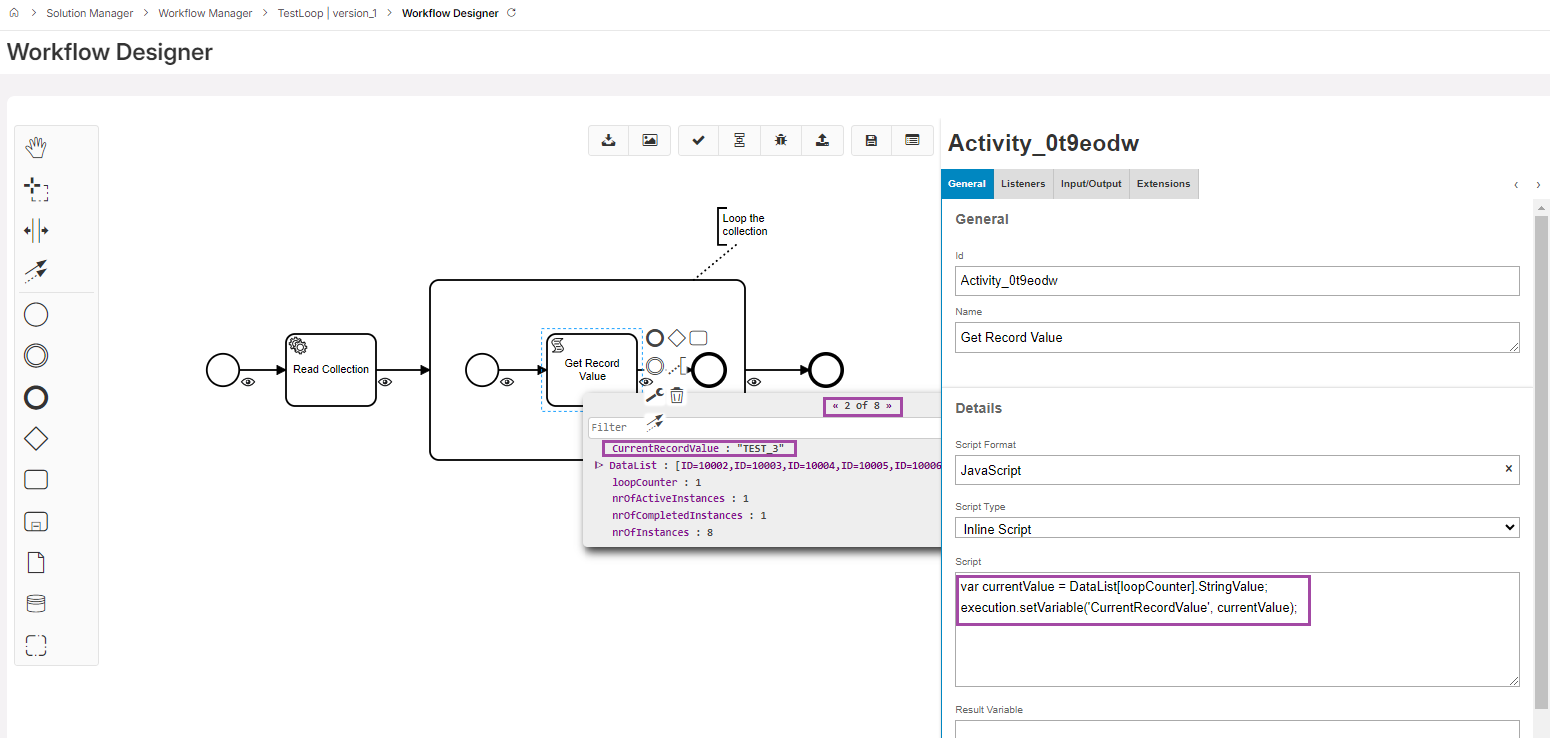Delete Get Record Value with the trash icon
Viewport: 1550px width, 738px height.
(x=677, y=395)
